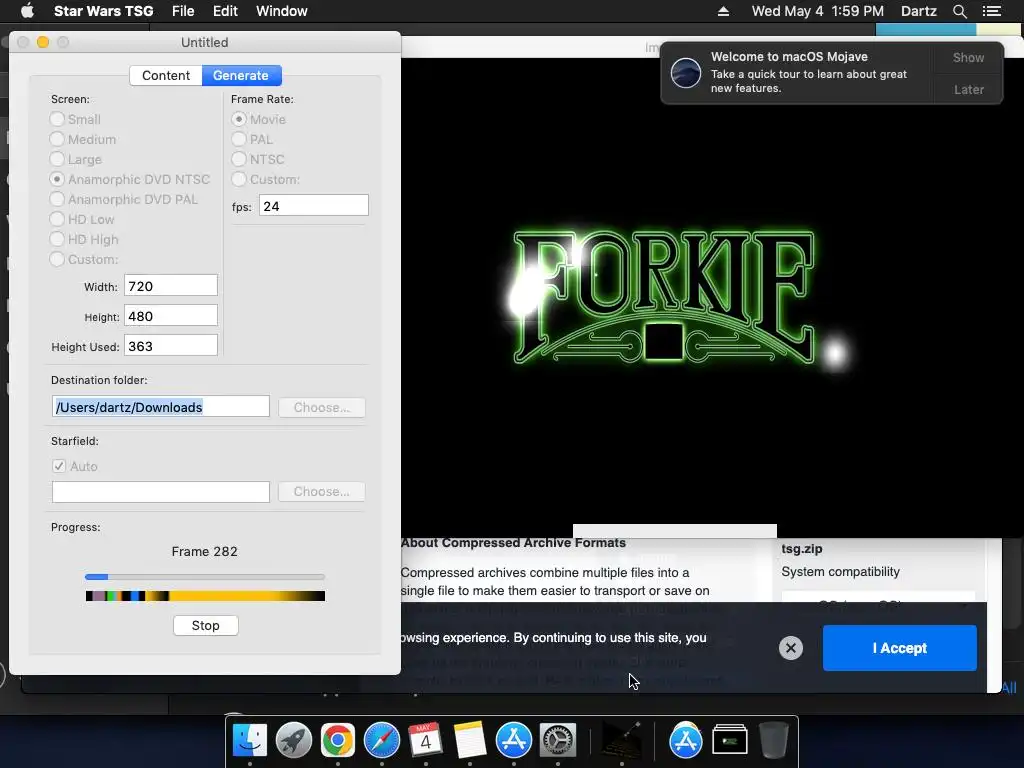1024x768 pixels.
Task: Select Anamorphic DVD NTSC radio
Action: click(57, 180)
